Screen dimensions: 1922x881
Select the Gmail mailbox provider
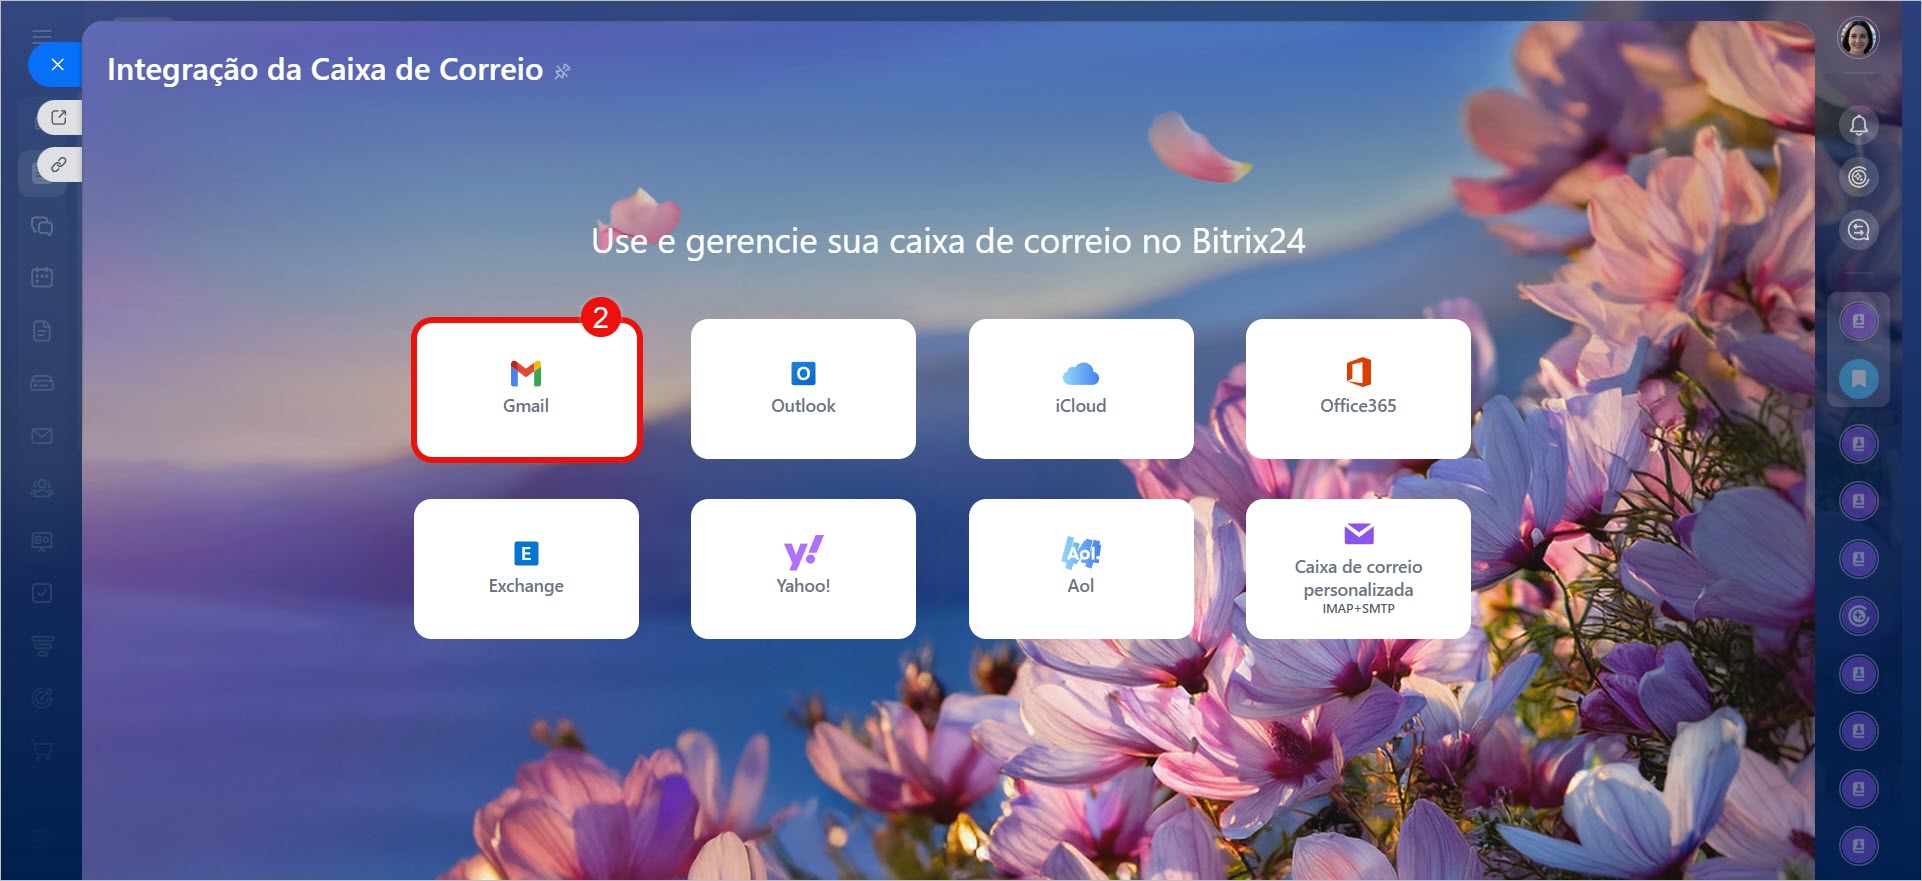(526, 389)
